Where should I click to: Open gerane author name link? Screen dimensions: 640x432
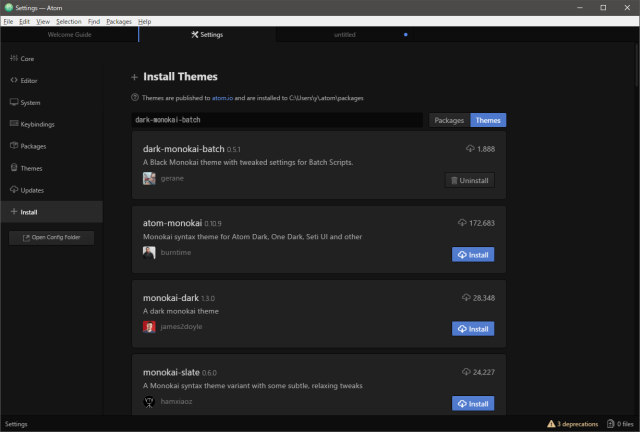click(172, 178)
